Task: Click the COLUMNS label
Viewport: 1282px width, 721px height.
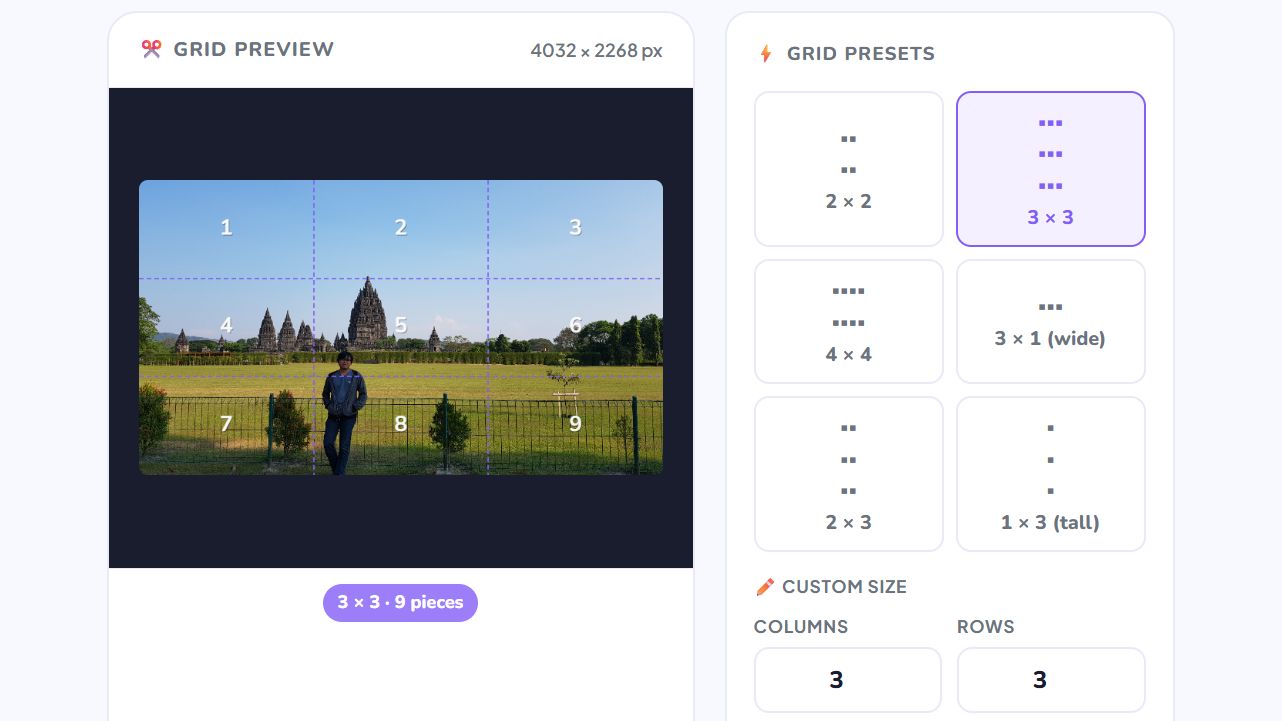Action: (801, 627)
